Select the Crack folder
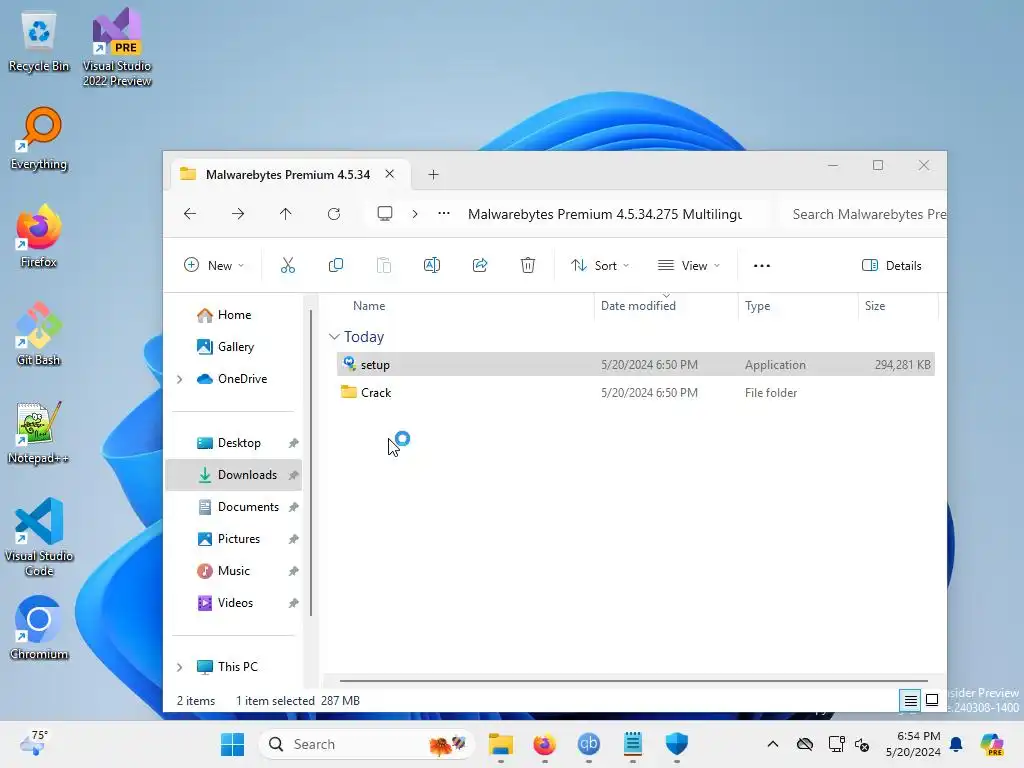This screenshot has width=1024, height=768. 635,392
